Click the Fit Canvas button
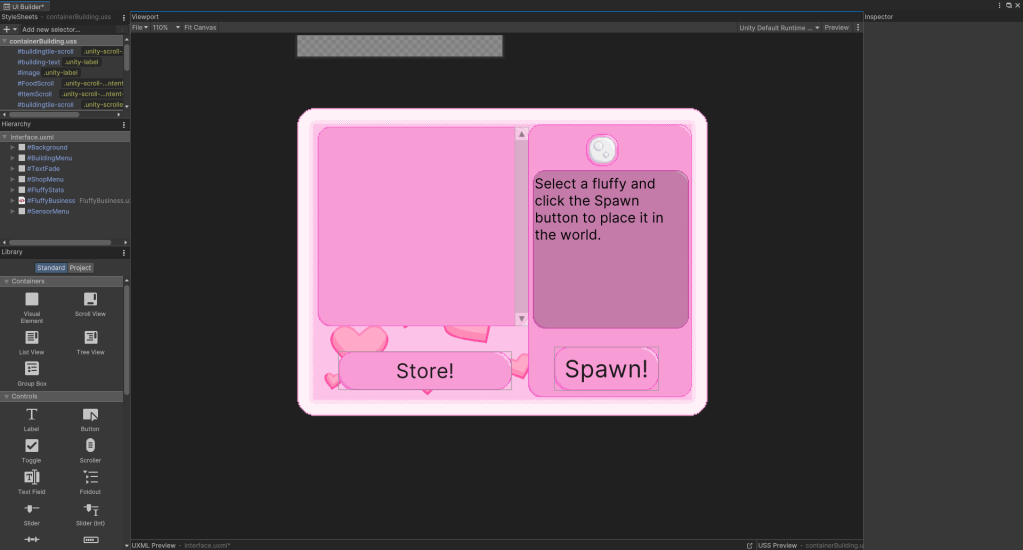This screenshot has height=550, width=1023. coord(200,27)
